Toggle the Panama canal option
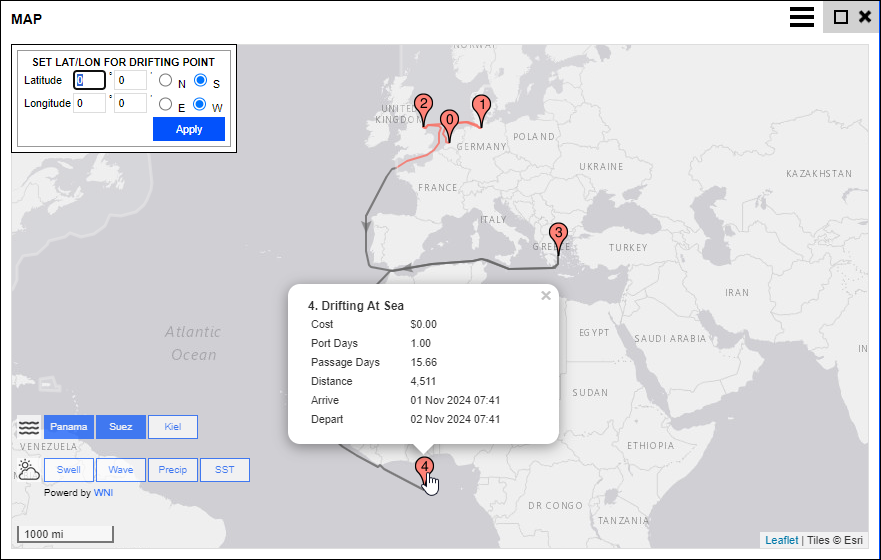The height and width of the screenshot is (560, 881). [x=69, y=428]
